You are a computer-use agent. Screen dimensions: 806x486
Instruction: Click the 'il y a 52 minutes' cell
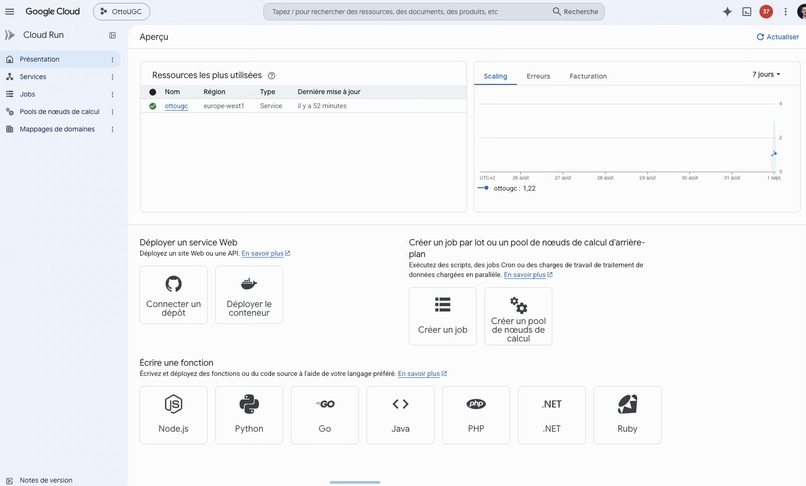pyautogui.click(x=322, y=106)
